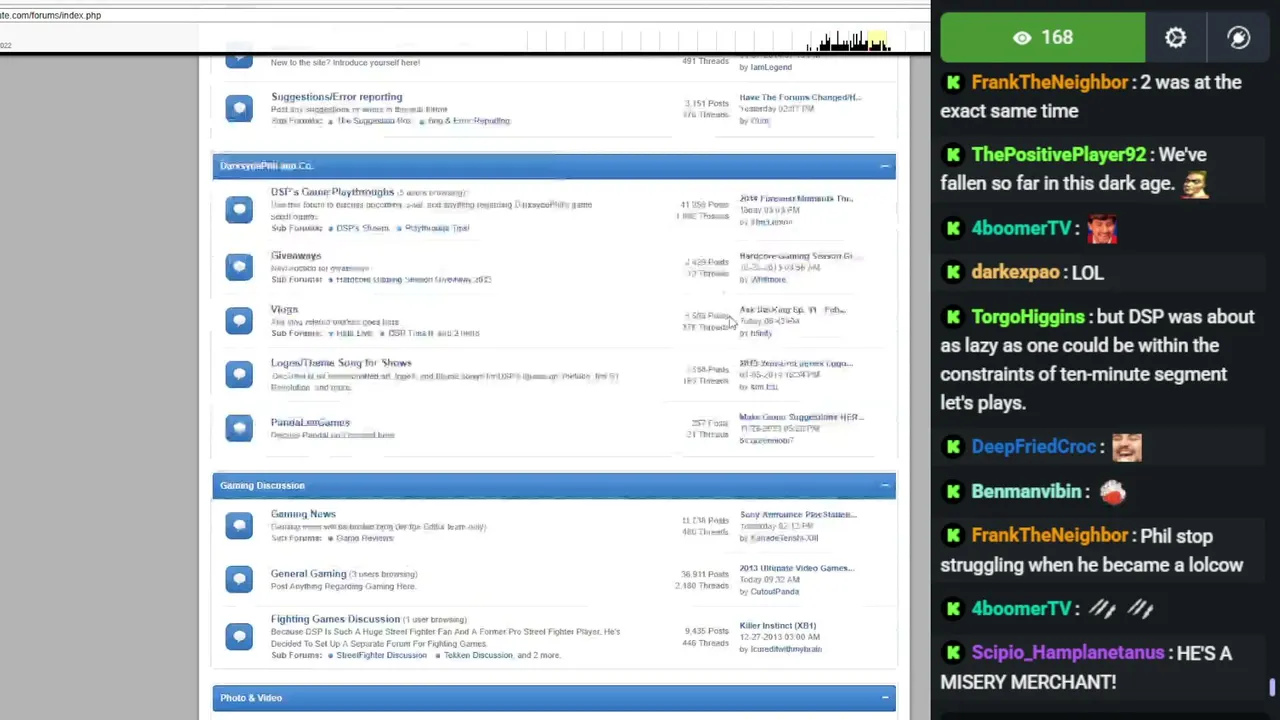This screenshot has height=720, width=1280.
Task: Click FrankTheNeighbor username in first message
Action: point(1050,83)
